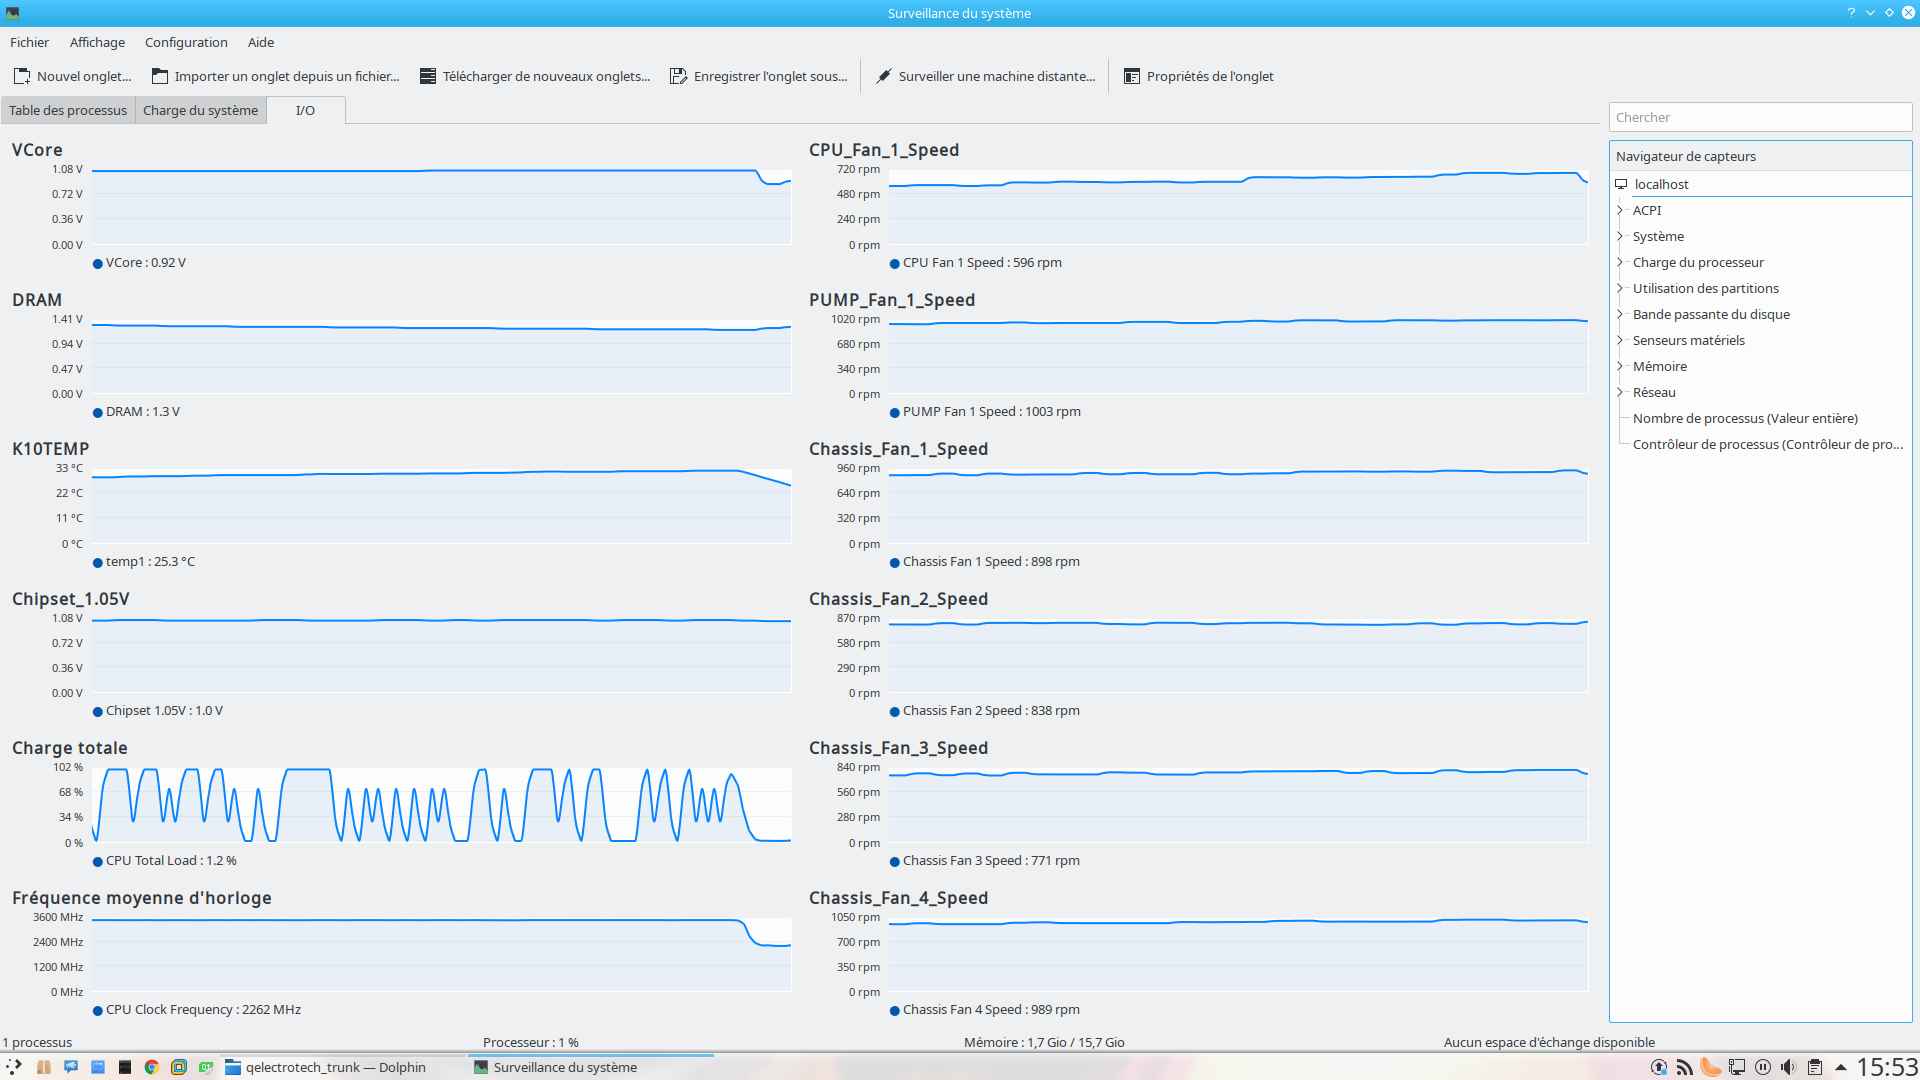Click the VCore graph area
Viewport: 1920px width, 1080px height.
[x=441, y=207]
